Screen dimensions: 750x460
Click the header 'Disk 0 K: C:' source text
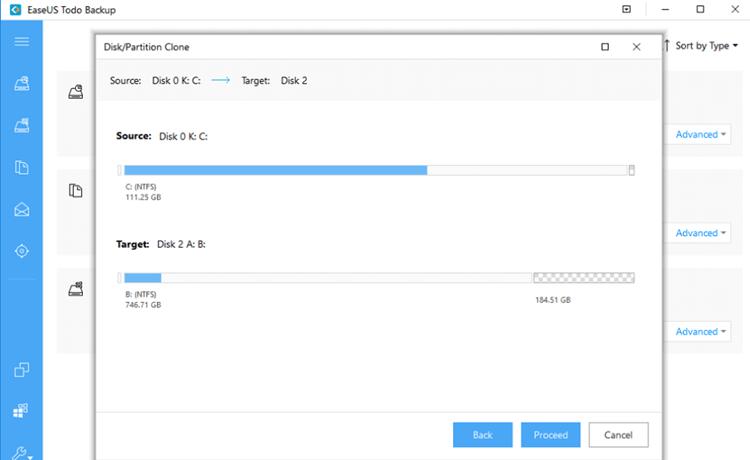[x=176, y=80]
